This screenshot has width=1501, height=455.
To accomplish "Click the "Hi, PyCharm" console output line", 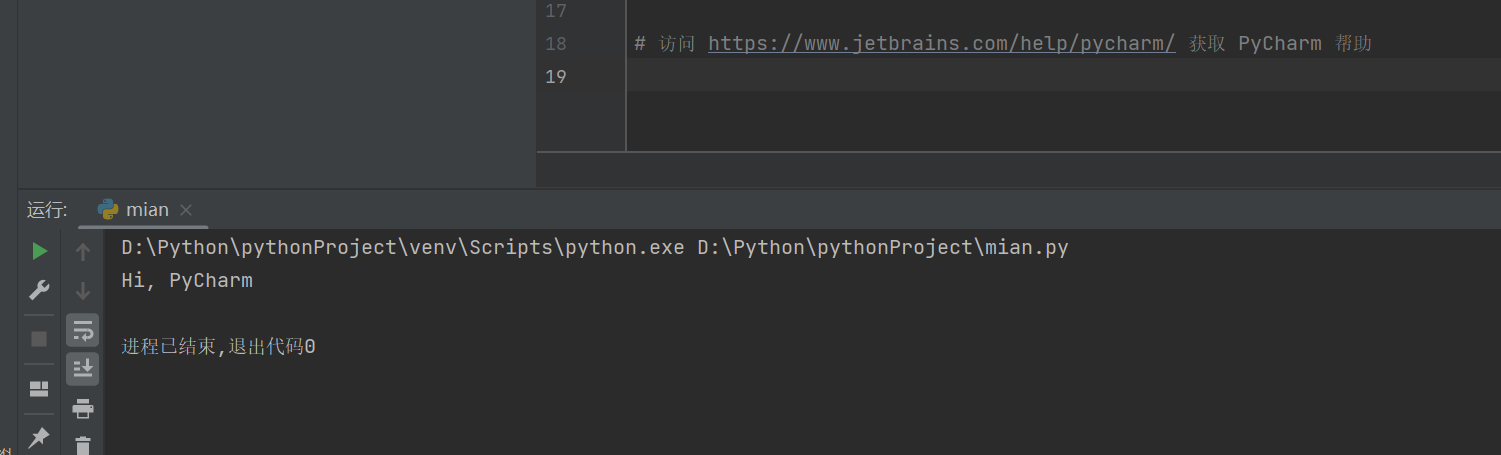I will [187, 281].
